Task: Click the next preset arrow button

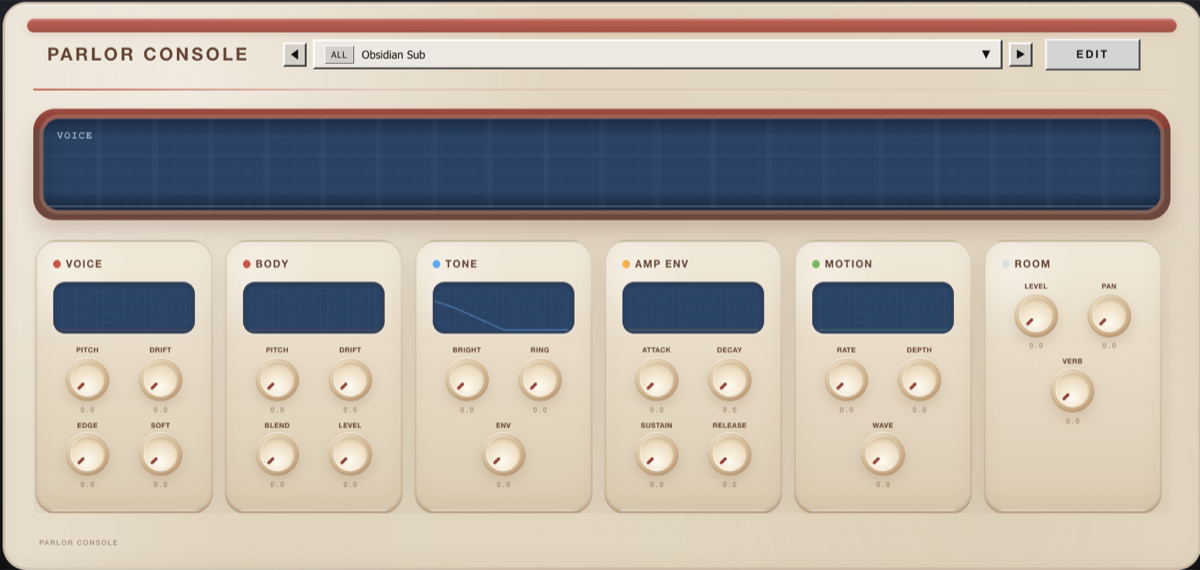Action: pyautogui.click(x=1020, y=54)
